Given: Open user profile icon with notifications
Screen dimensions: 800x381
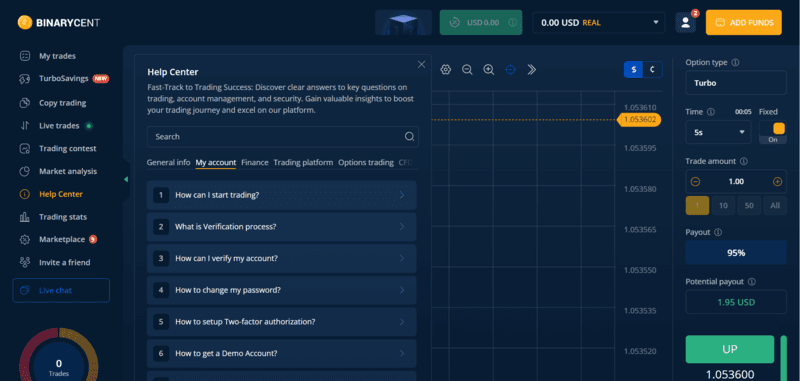Looking at the screenshot, I should (686, 22).
